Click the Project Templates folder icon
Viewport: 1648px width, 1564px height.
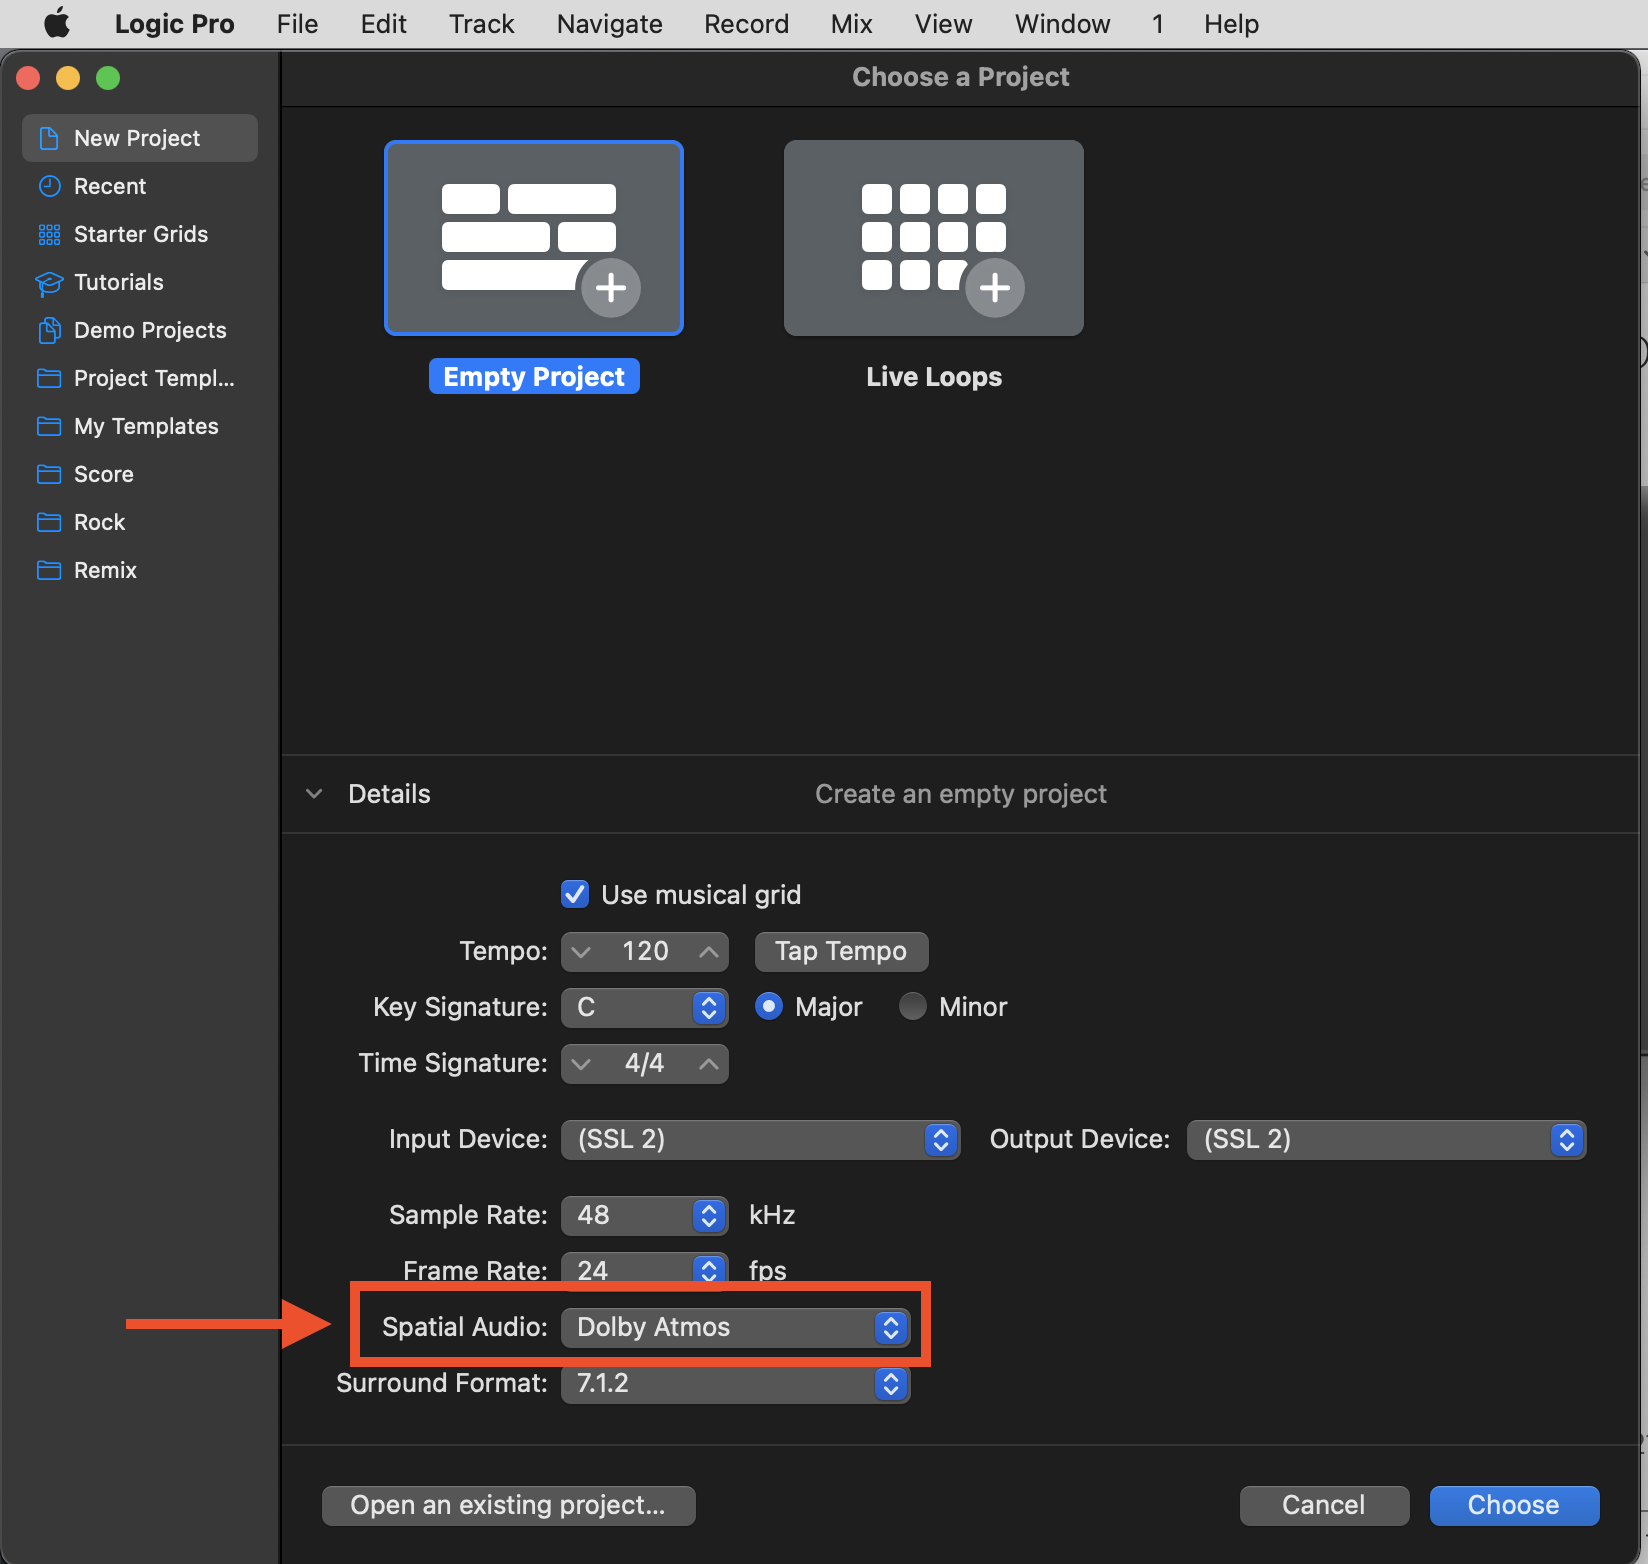49,378
